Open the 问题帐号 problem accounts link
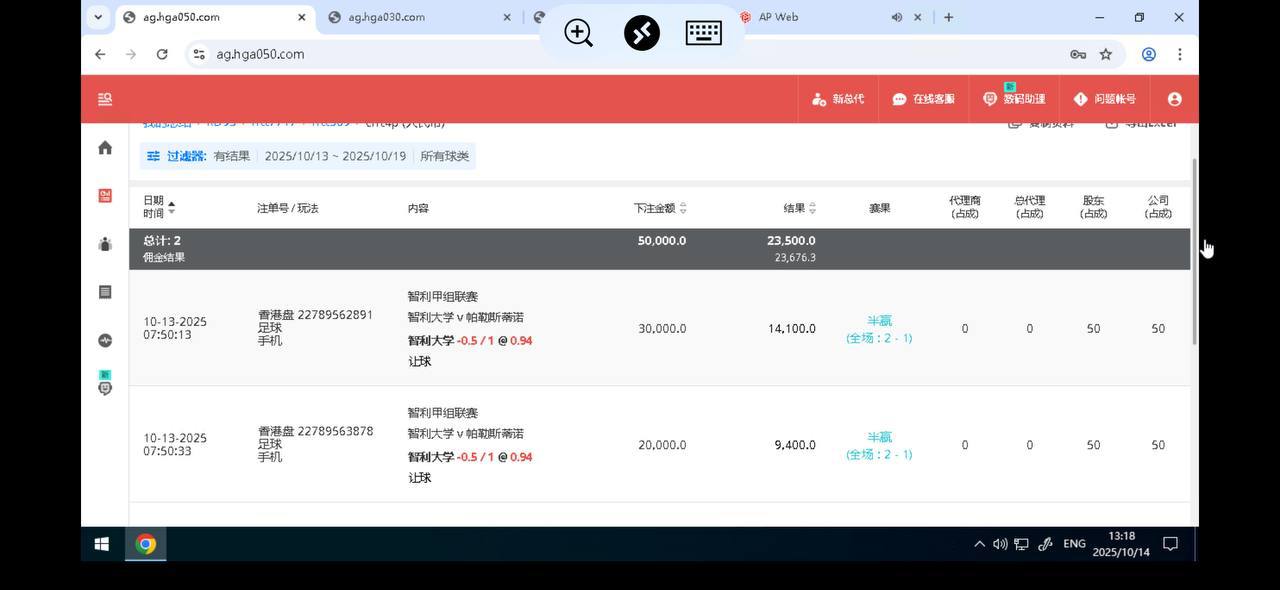Screen dimensions: 1280x590 (1105, 99)
